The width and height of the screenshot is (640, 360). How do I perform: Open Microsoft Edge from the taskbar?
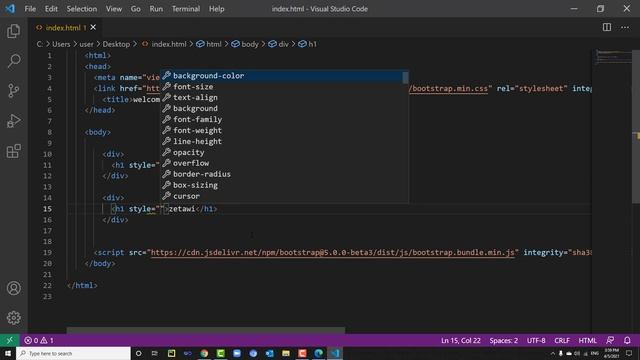pyautogui.click(x=318, y=353)
